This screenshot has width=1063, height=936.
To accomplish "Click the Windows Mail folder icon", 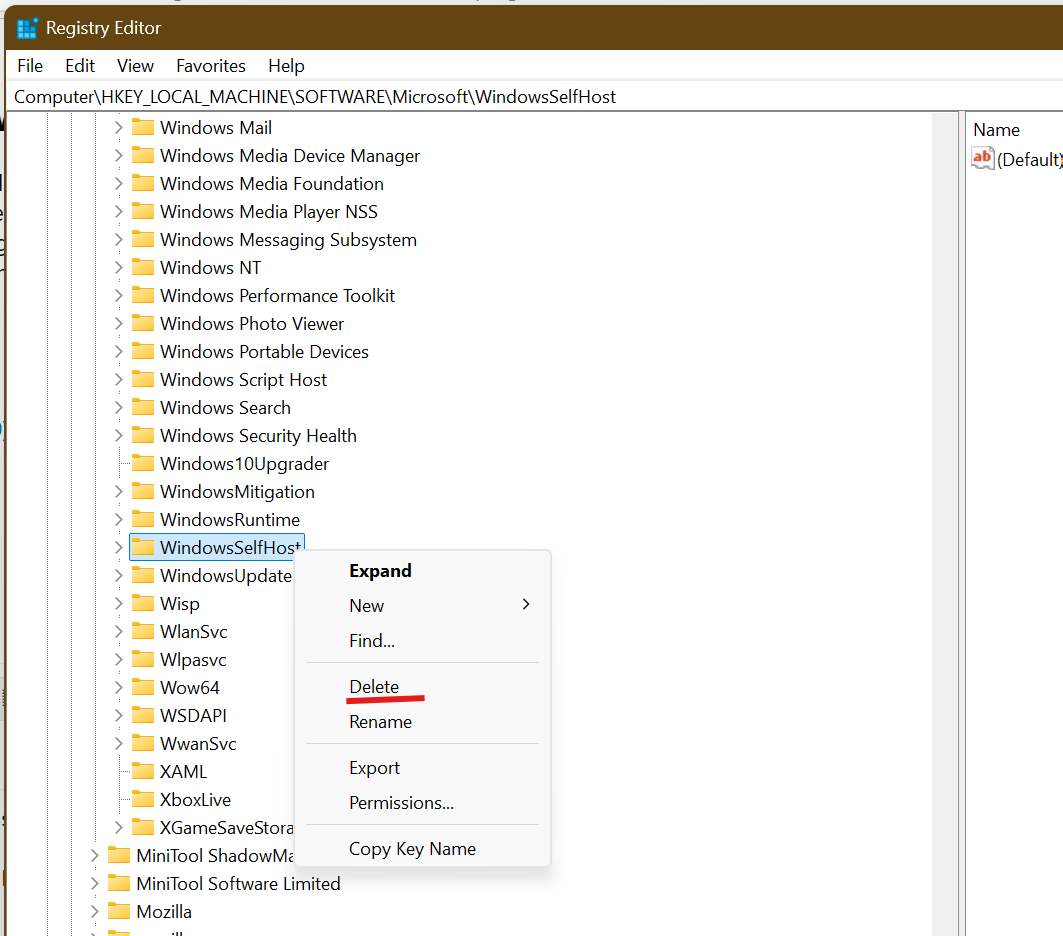I will pos(142,127).
